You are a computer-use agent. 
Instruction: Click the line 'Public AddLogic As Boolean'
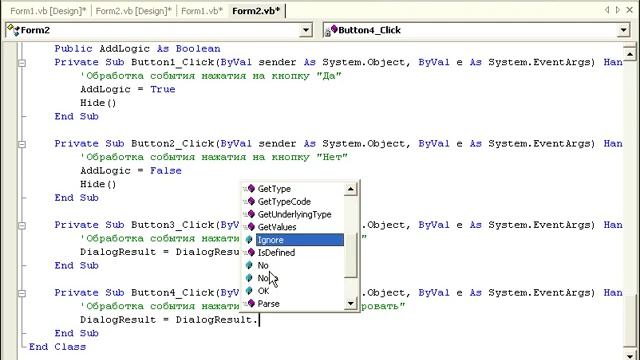click(x=138, y=49)
